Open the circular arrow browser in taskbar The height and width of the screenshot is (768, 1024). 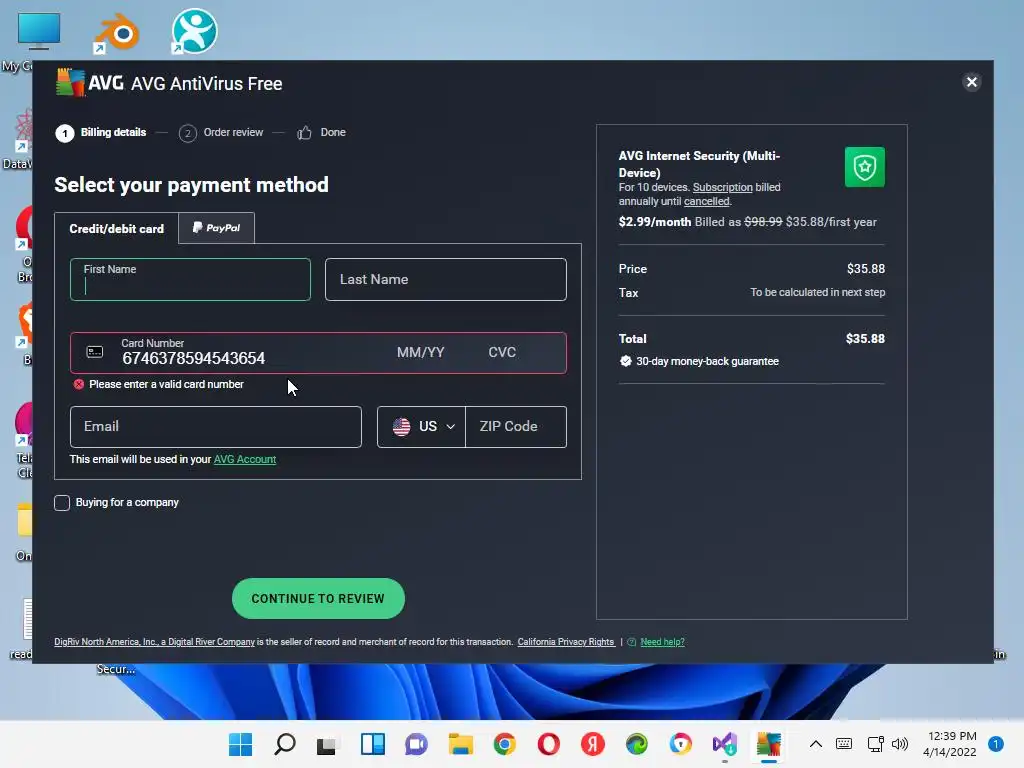(x=680, y=744)
